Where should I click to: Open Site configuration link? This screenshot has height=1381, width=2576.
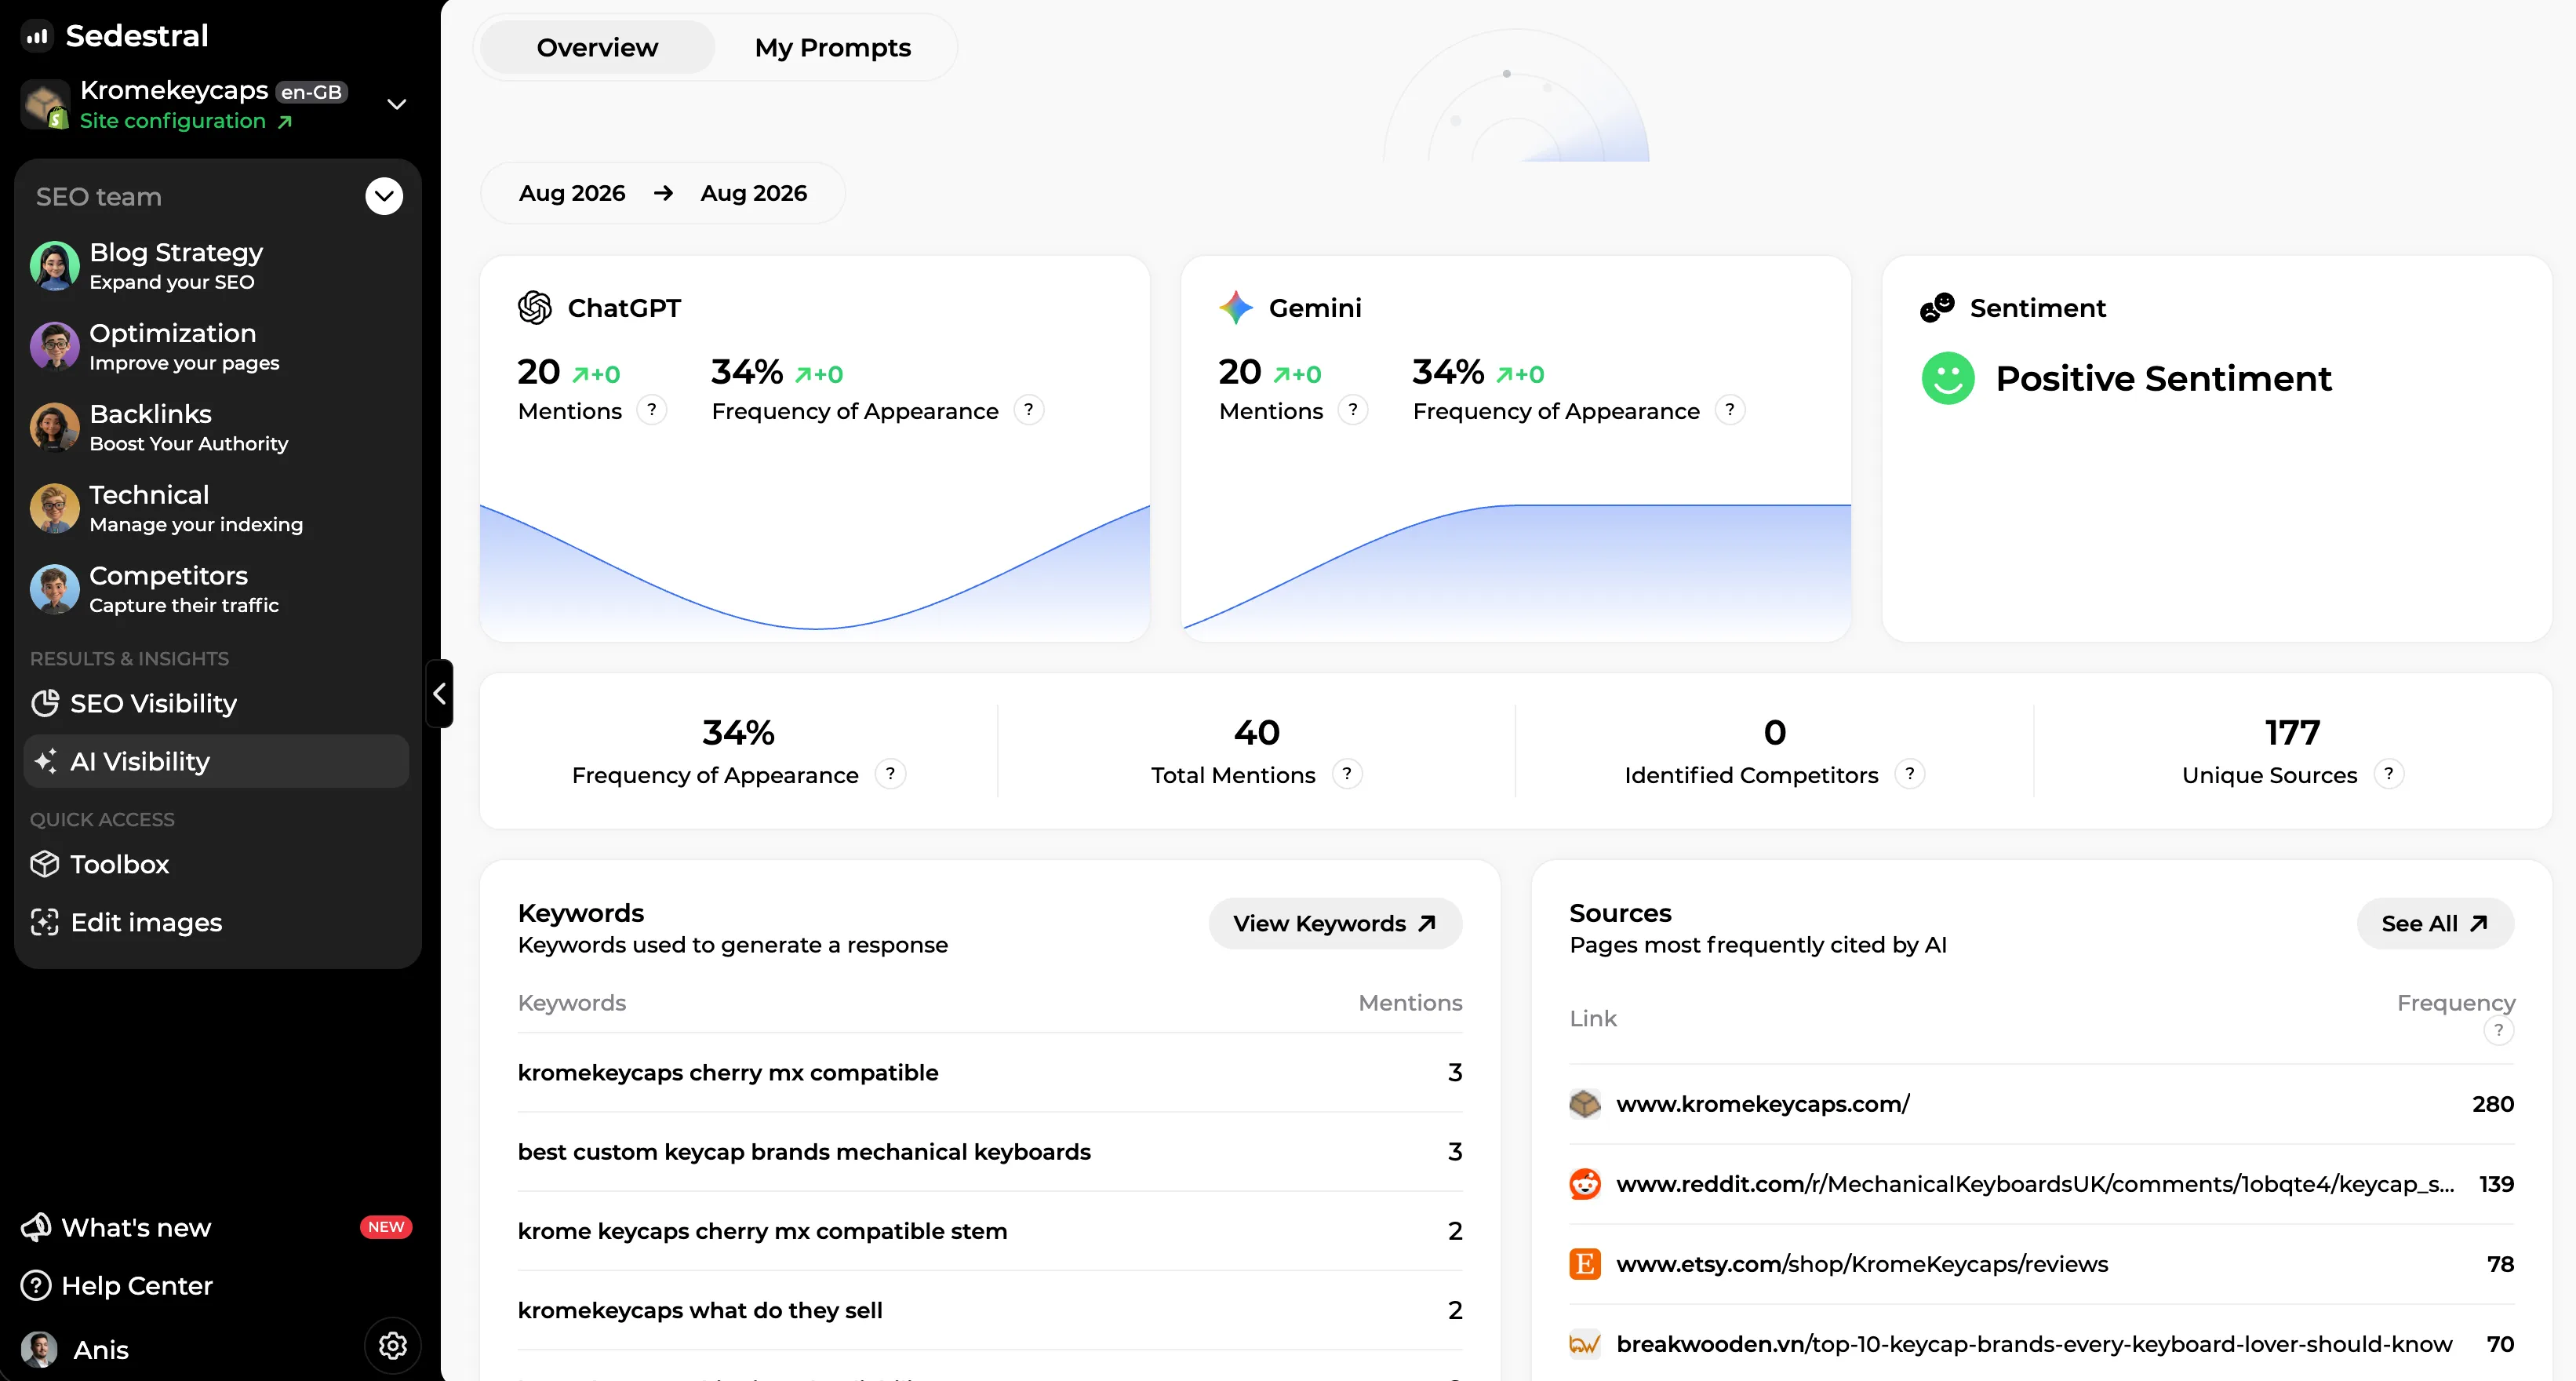pyautogui.click(x=186, y=121)
